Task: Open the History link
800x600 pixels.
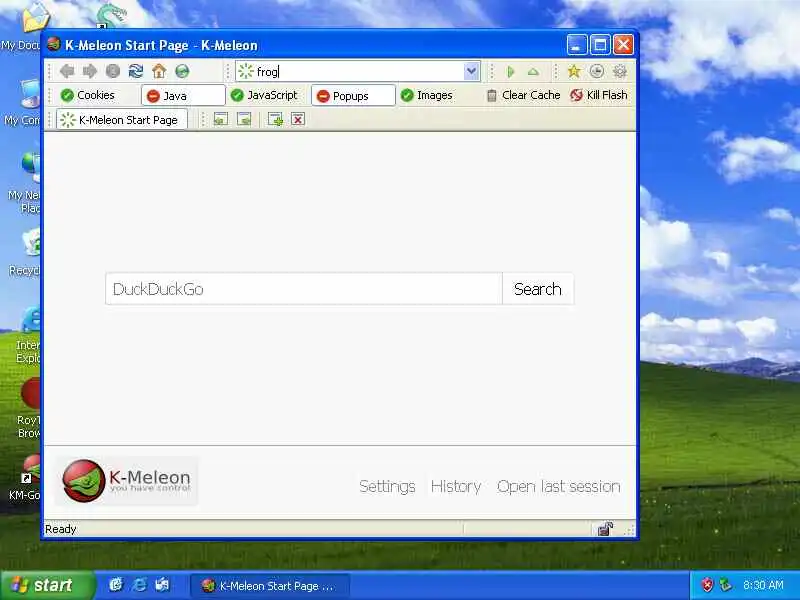Action: [456, 487]
